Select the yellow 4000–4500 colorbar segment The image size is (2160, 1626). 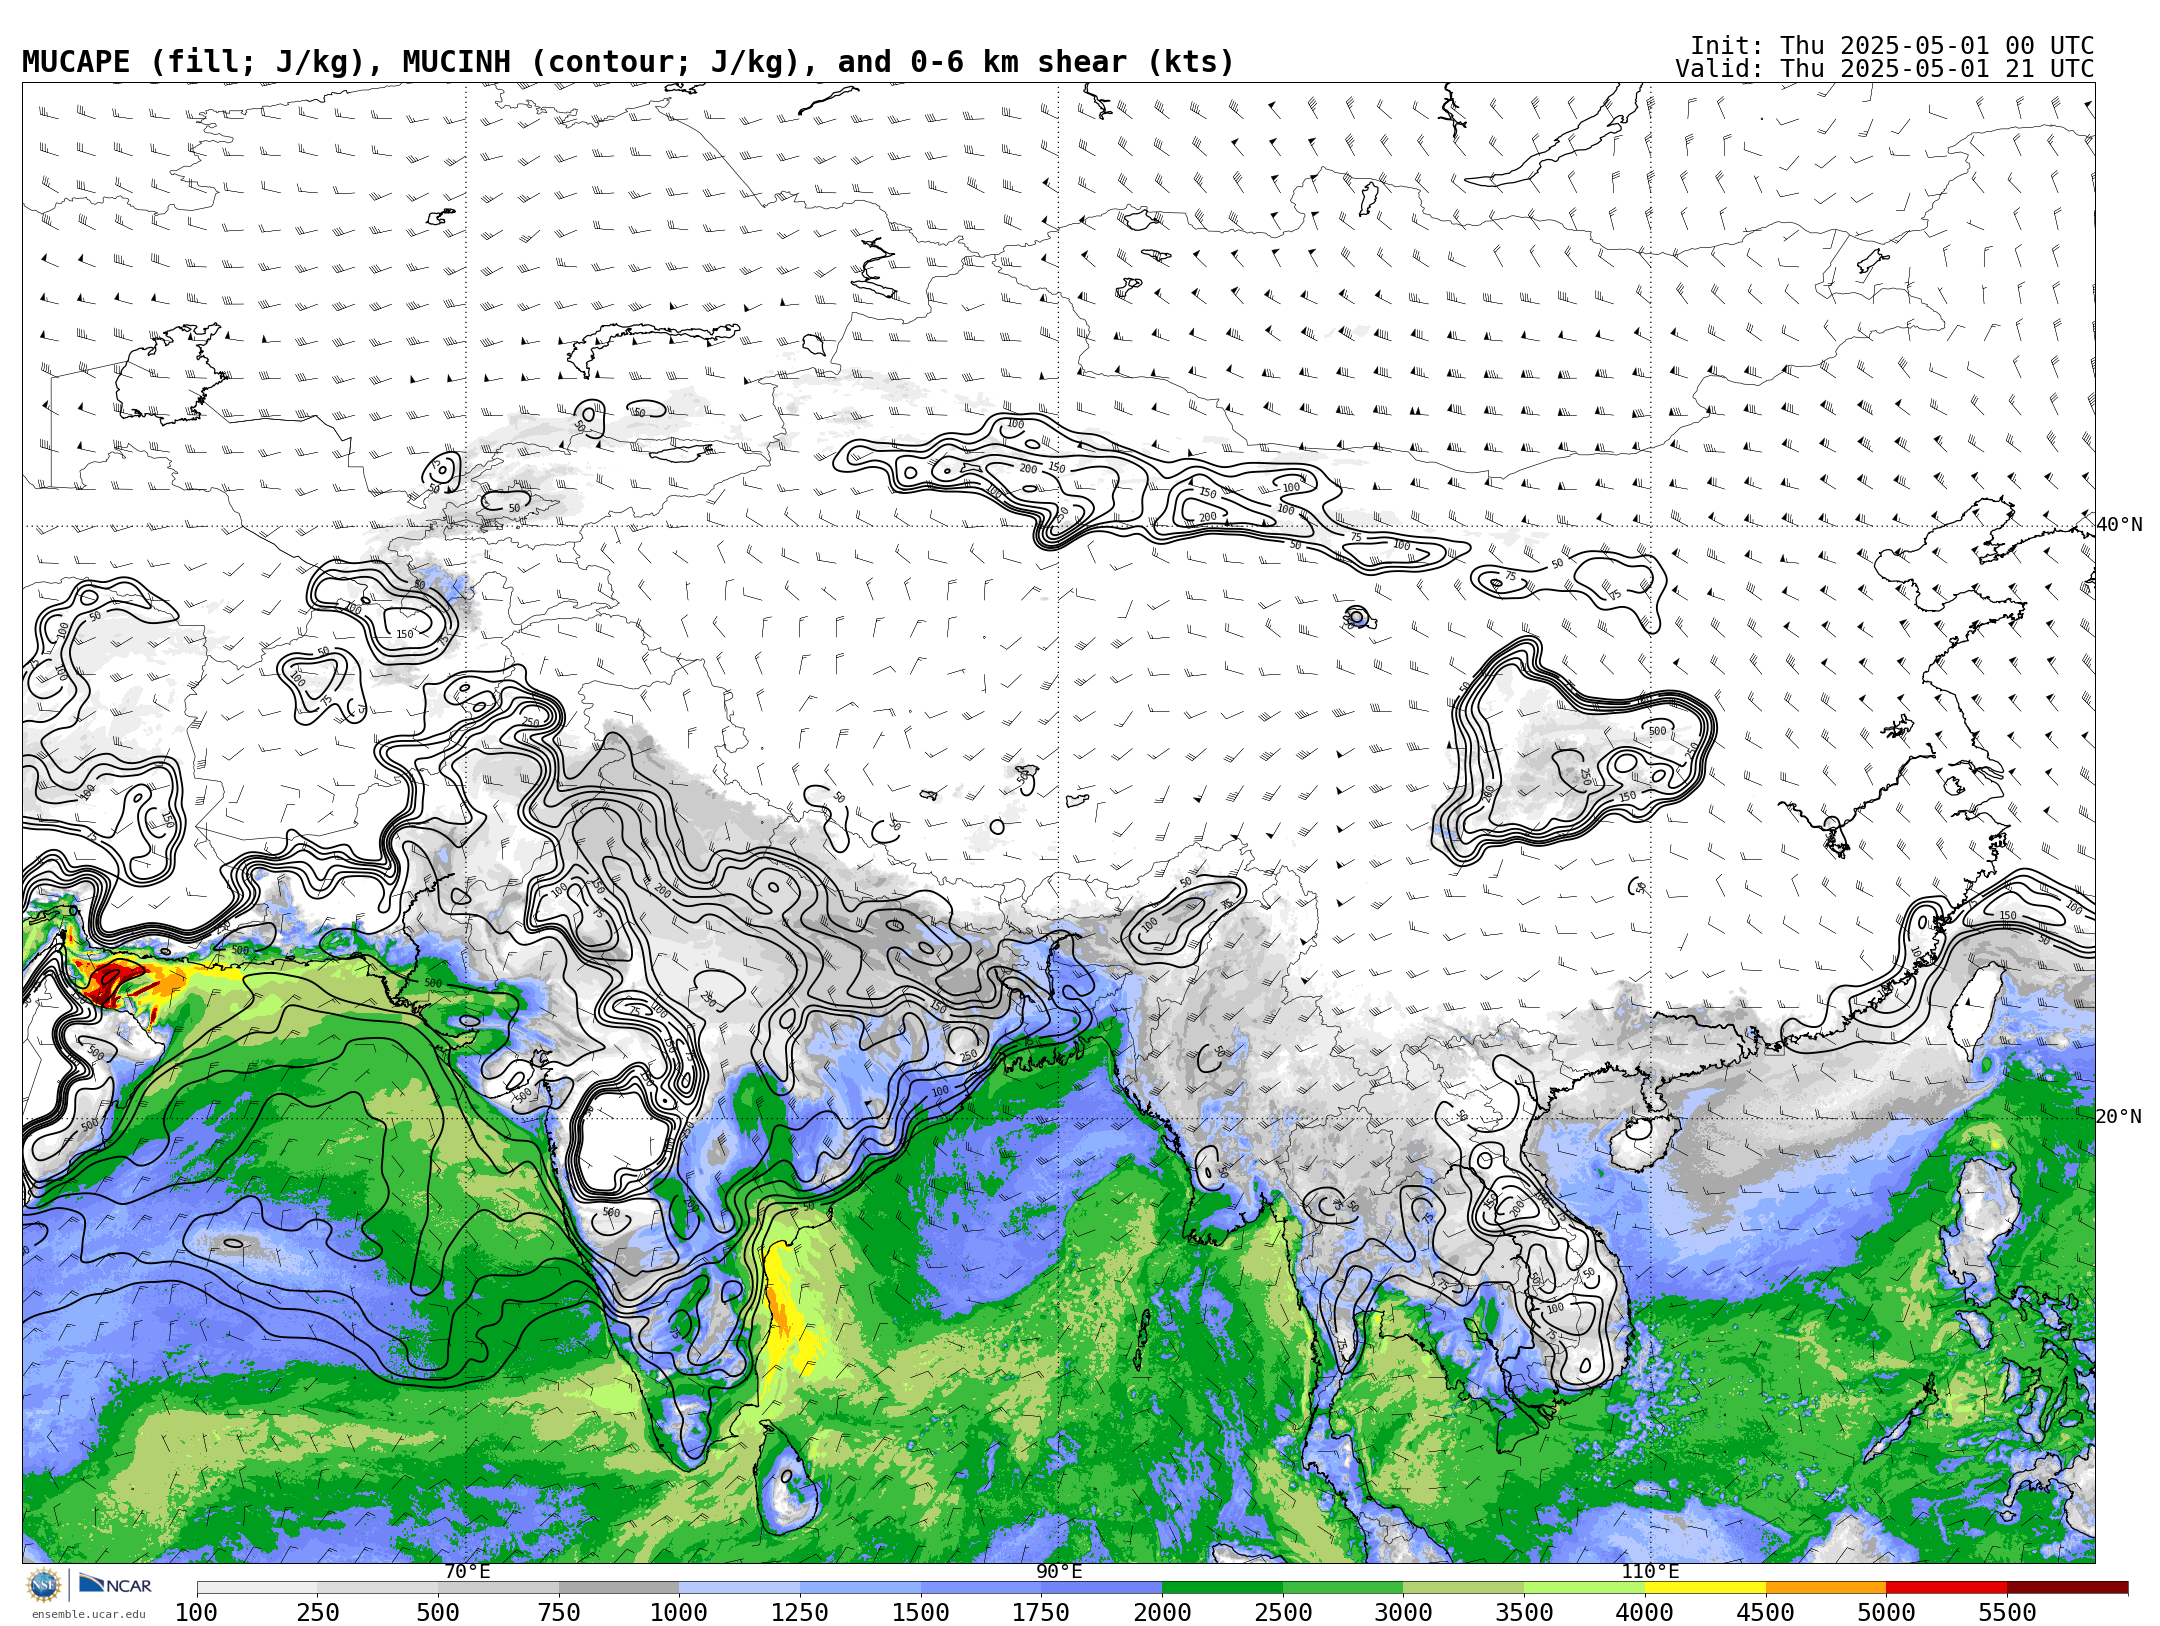(1705, 1588)
